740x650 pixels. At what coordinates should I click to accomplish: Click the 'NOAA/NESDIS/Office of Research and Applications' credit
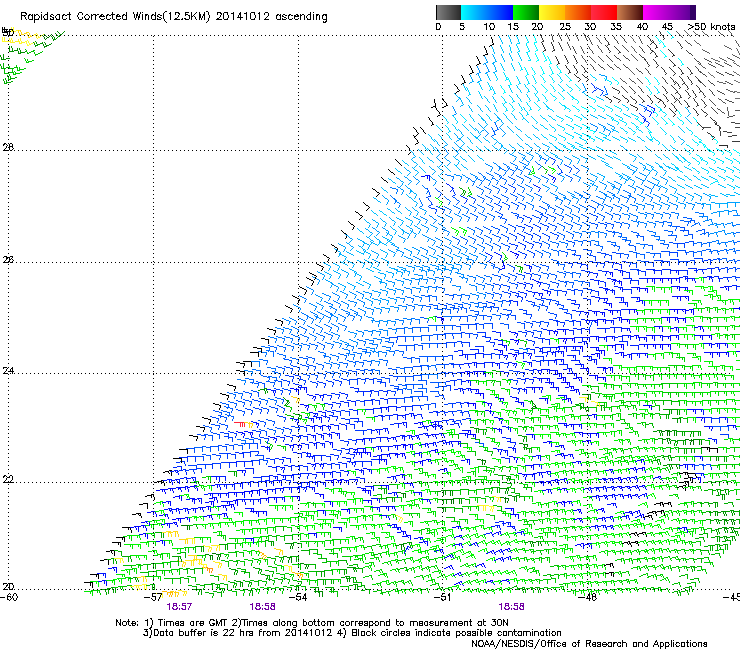(x=589, y=644)
